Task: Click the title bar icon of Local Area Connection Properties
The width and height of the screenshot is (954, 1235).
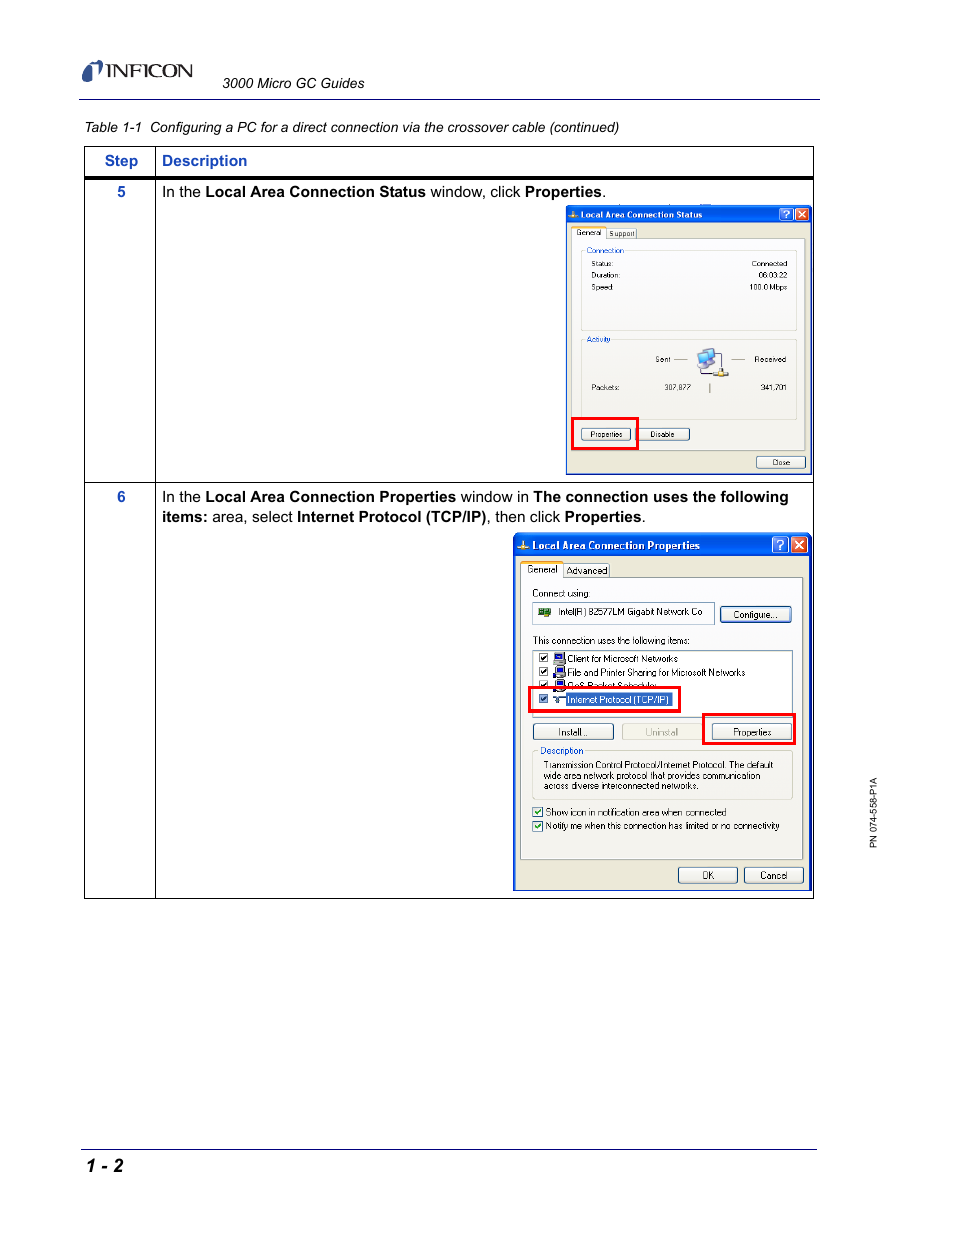Action: click(x=522, y=545)
